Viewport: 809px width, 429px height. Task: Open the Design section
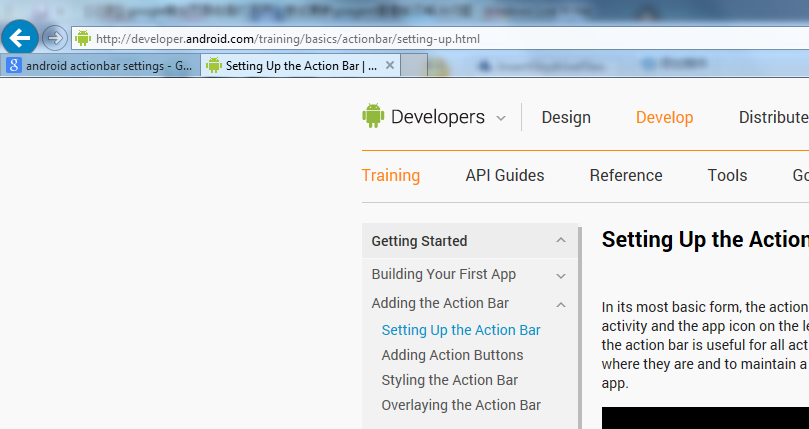click(566, 117)
